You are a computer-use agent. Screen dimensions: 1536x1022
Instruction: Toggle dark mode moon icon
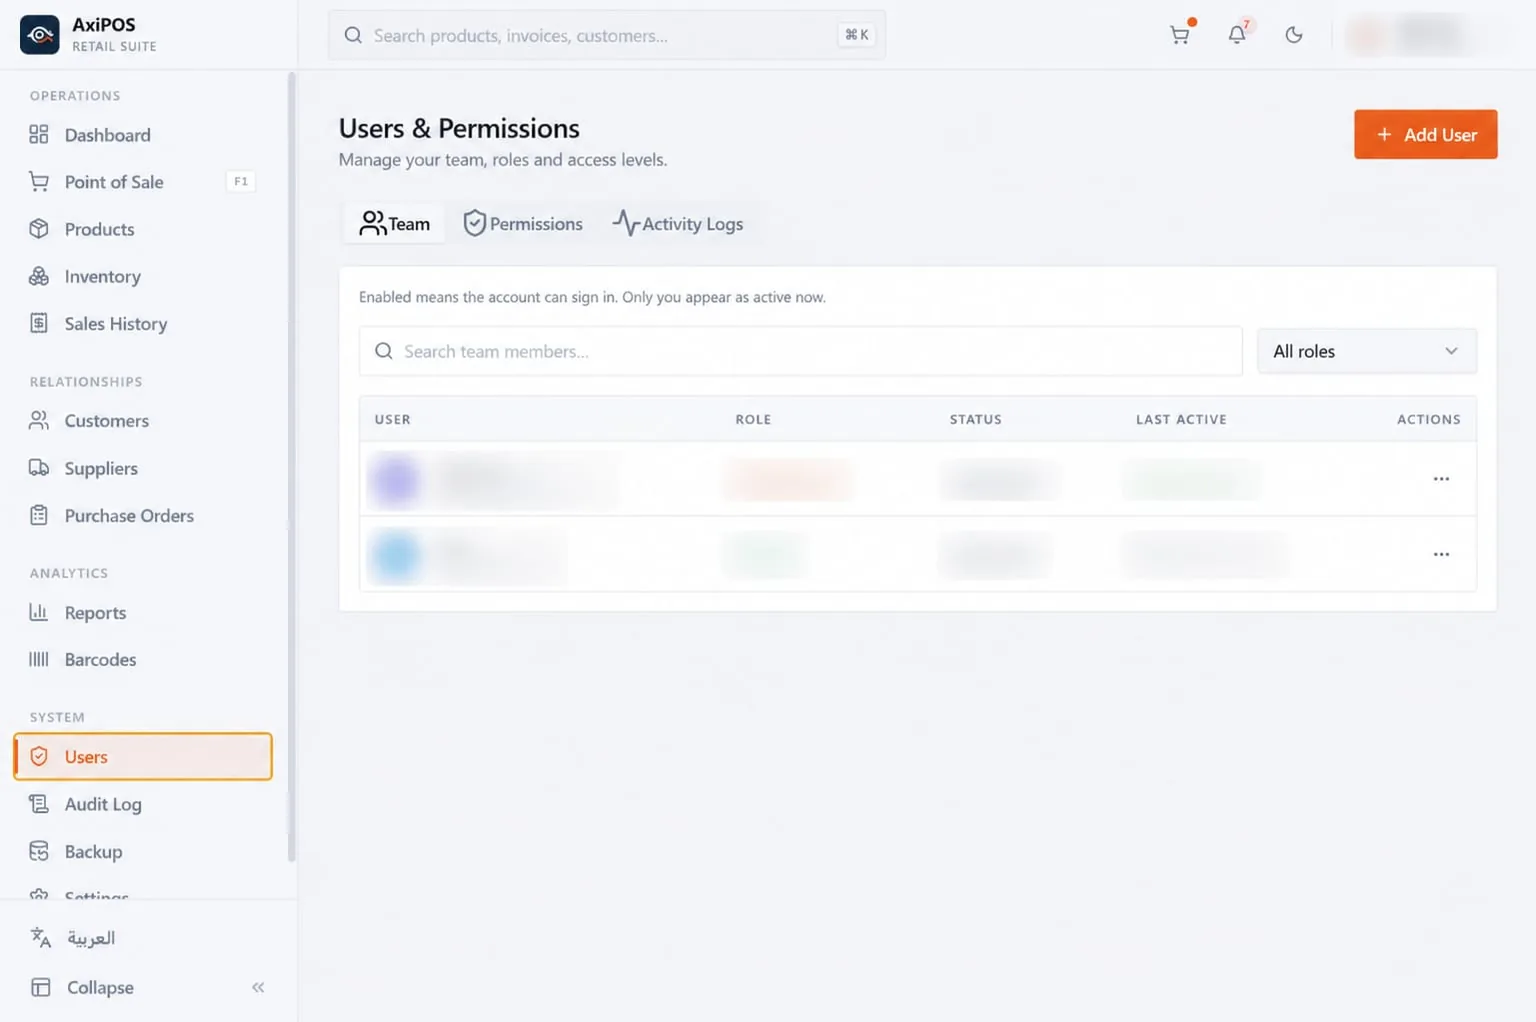coord(1294,35)
